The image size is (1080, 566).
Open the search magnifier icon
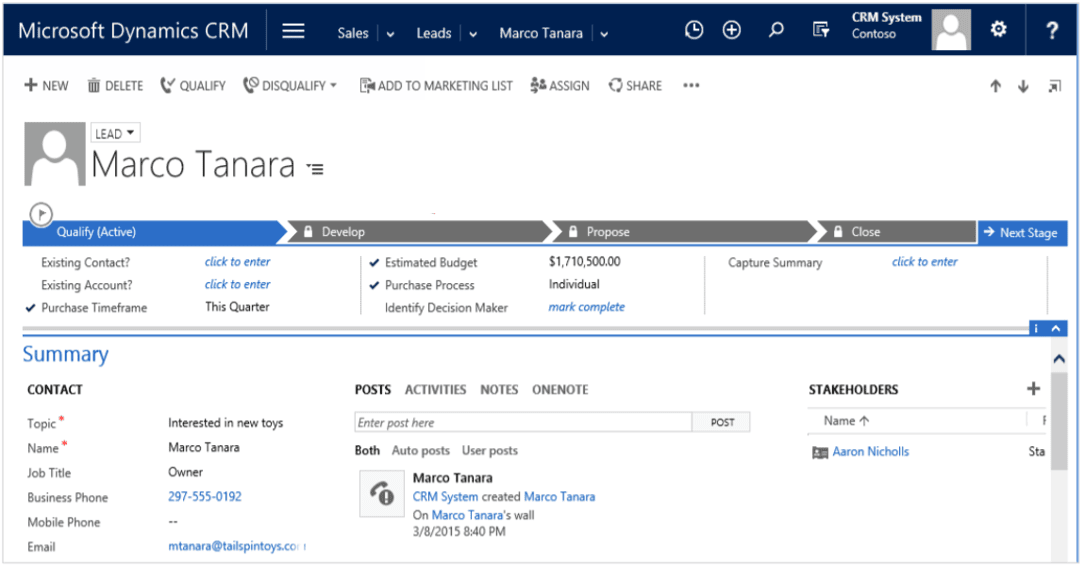[776, 30]
